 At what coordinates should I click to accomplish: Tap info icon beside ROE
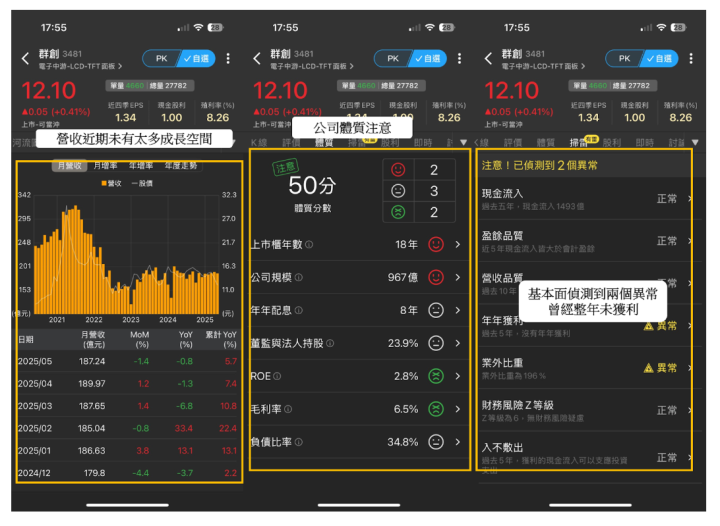pos(277,376)
